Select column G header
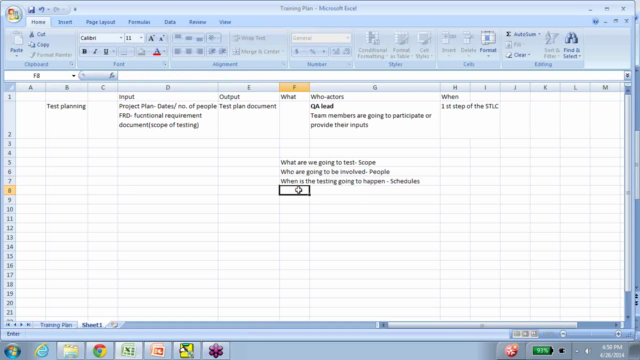This screenshot has height=360, width=640. click(x=375, y=87)
